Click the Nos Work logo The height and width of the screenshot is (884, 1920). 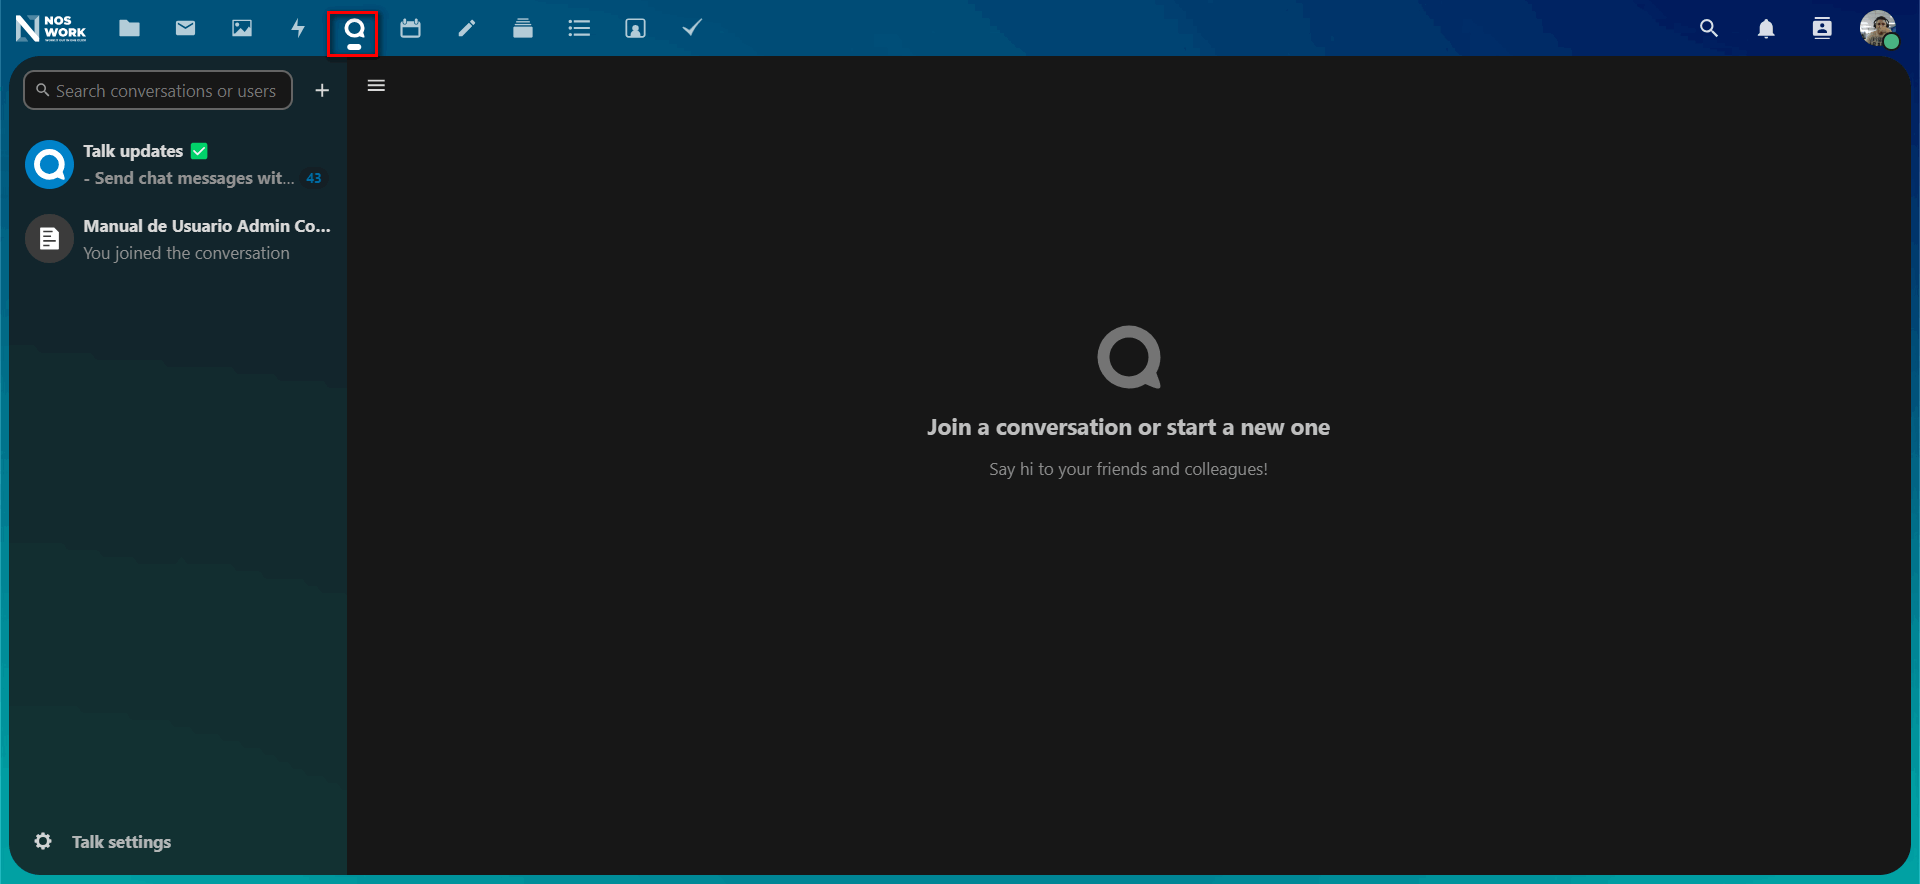[51, 28]
